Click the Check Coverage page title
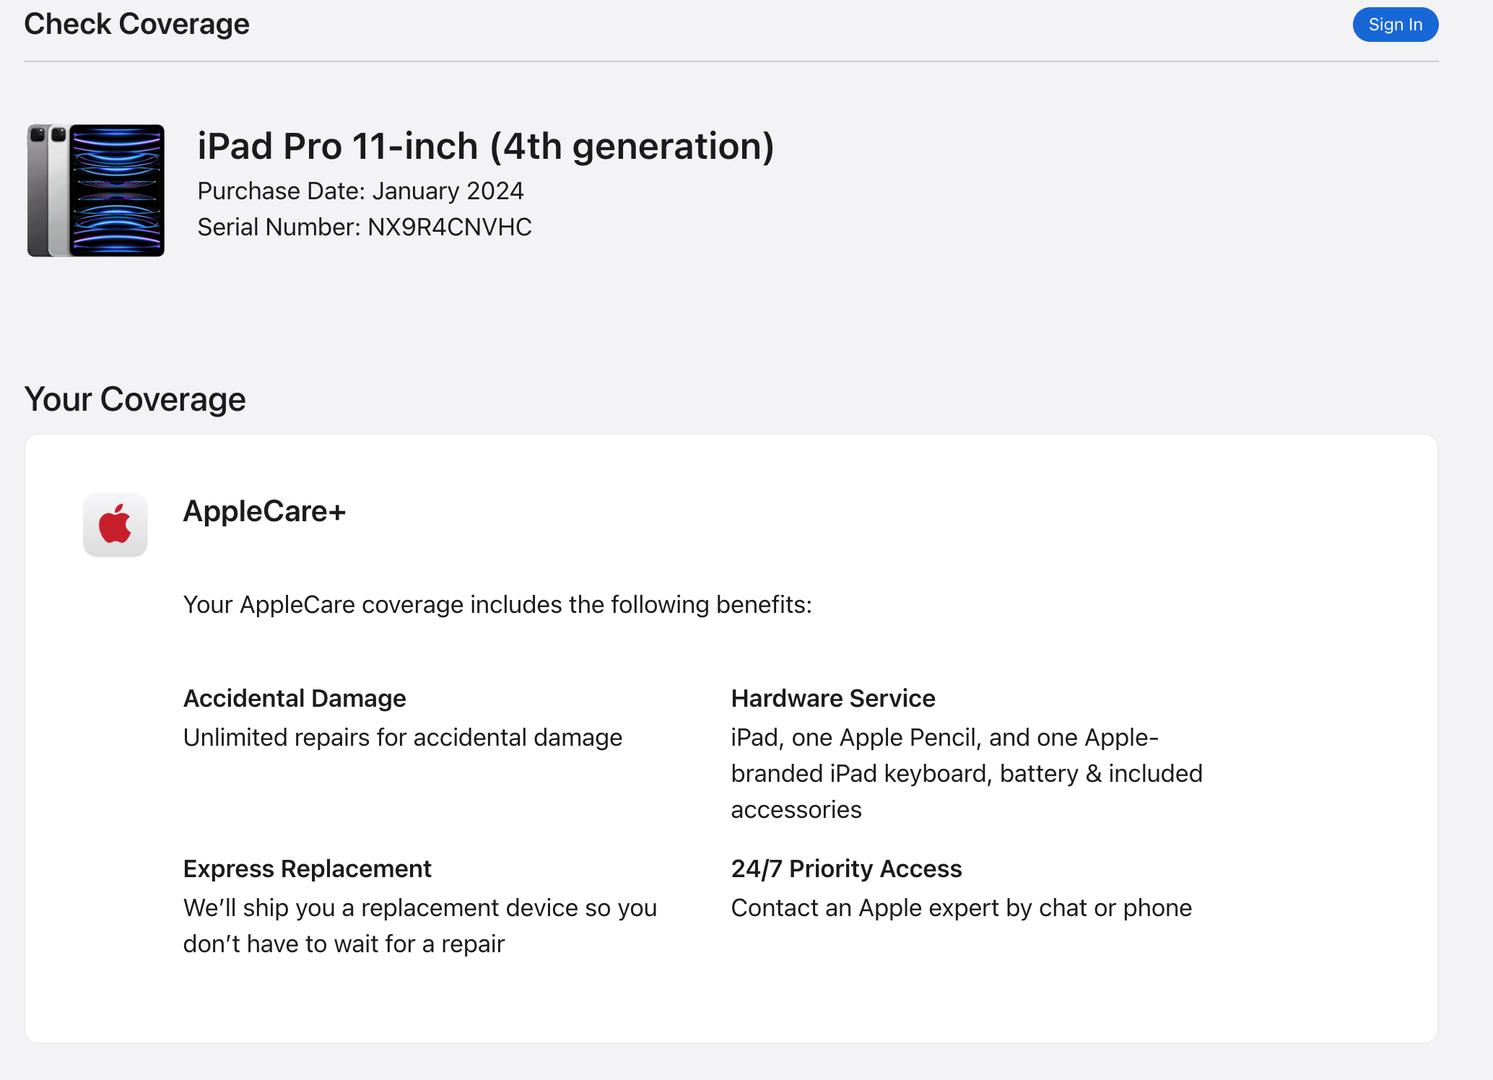 137,24
